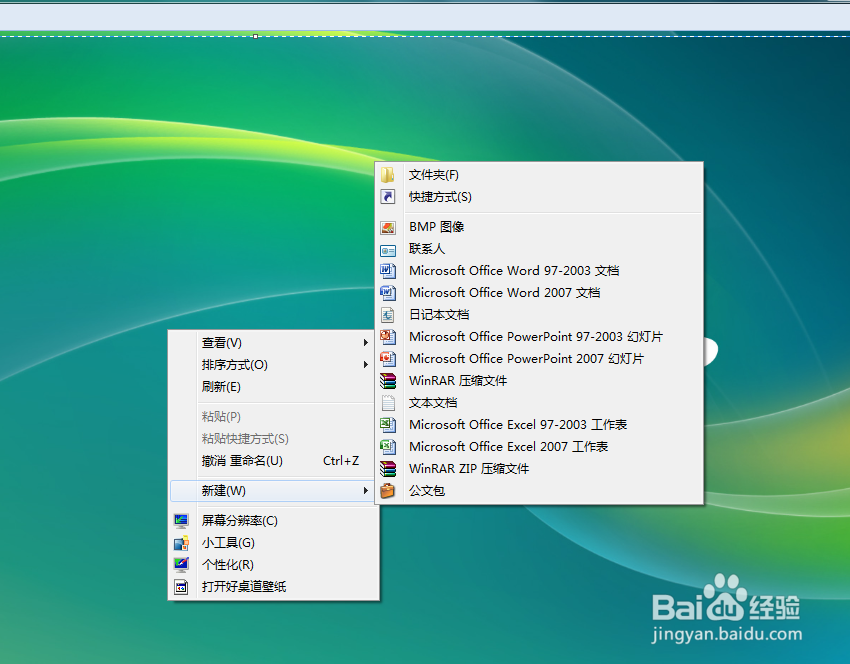Image resolution: width=850 pixels, height=664 pixels.
Task: Create Microsoft Office Word 97-2003 文档
Action: [x=539, y=270]
